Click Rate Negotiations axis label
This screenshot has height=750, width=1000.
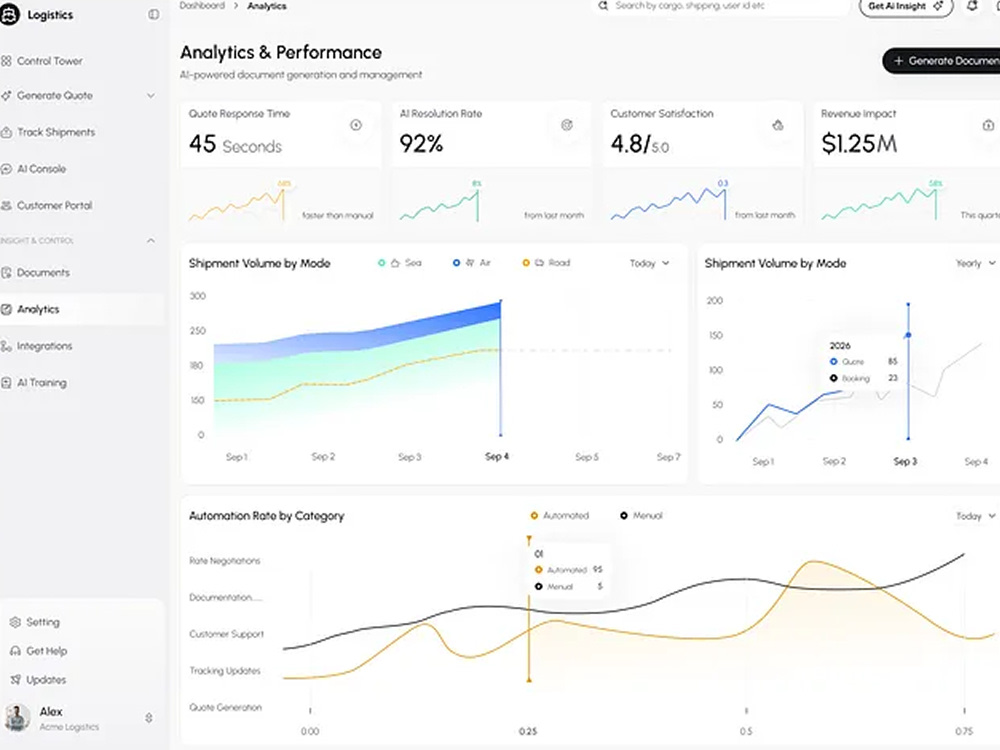coord(224,561)
